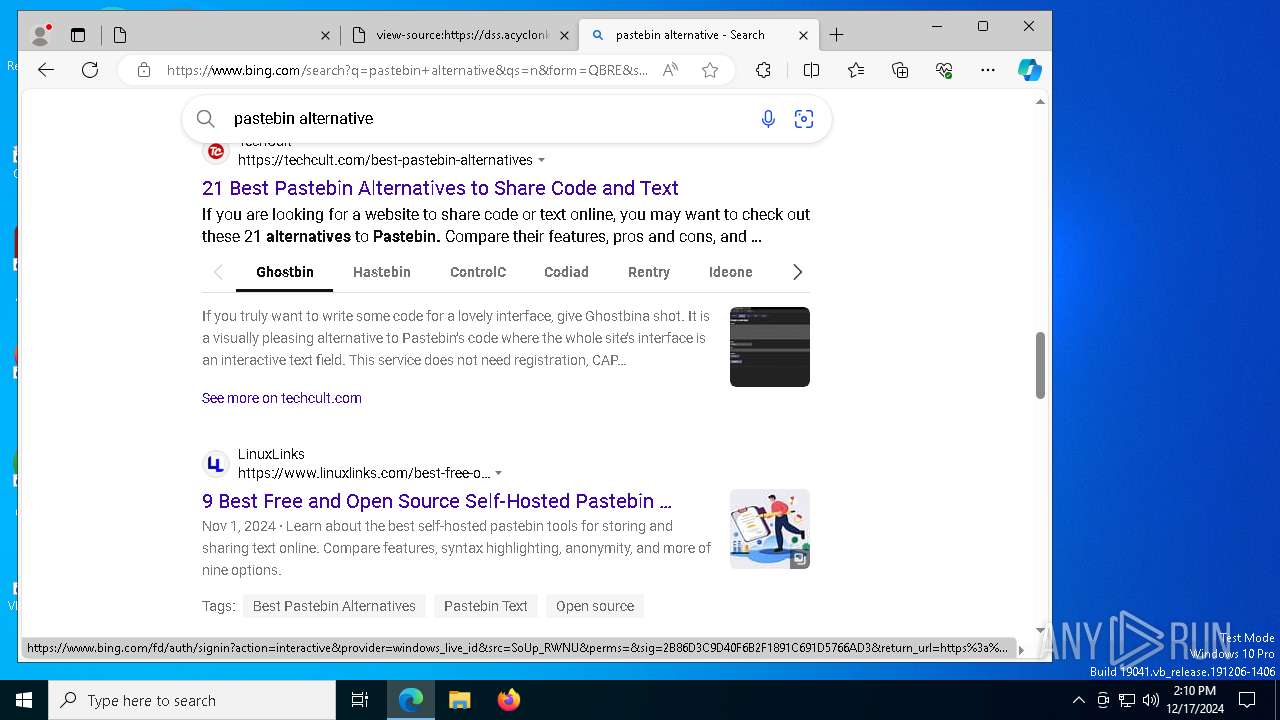Add this page to favorites star

point(710,70)
